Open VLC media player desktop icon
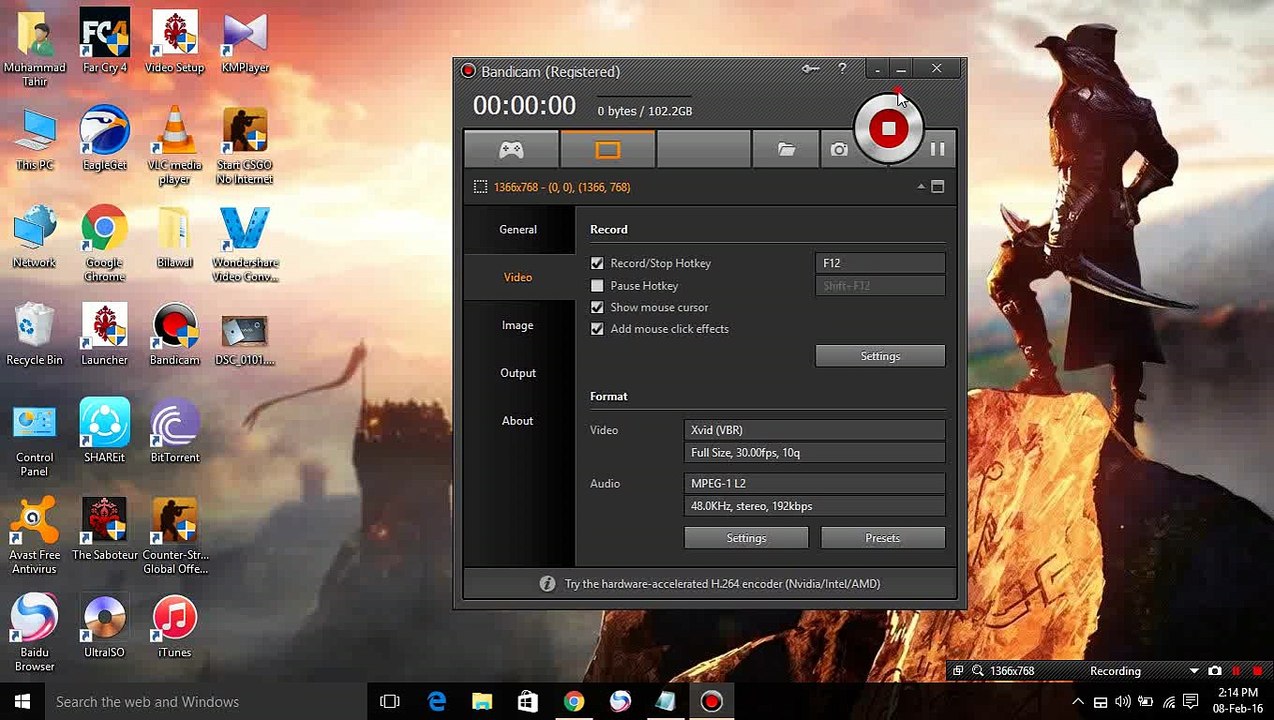Viewport: 1274px width, 720px height. pyautogui.click(x=174, y=146)
